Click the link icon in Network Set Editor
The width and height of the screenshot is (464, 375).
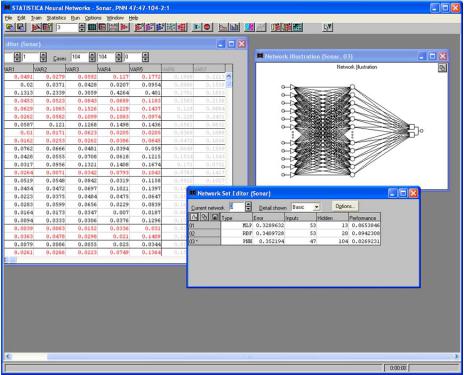click(x=204, y=217)
